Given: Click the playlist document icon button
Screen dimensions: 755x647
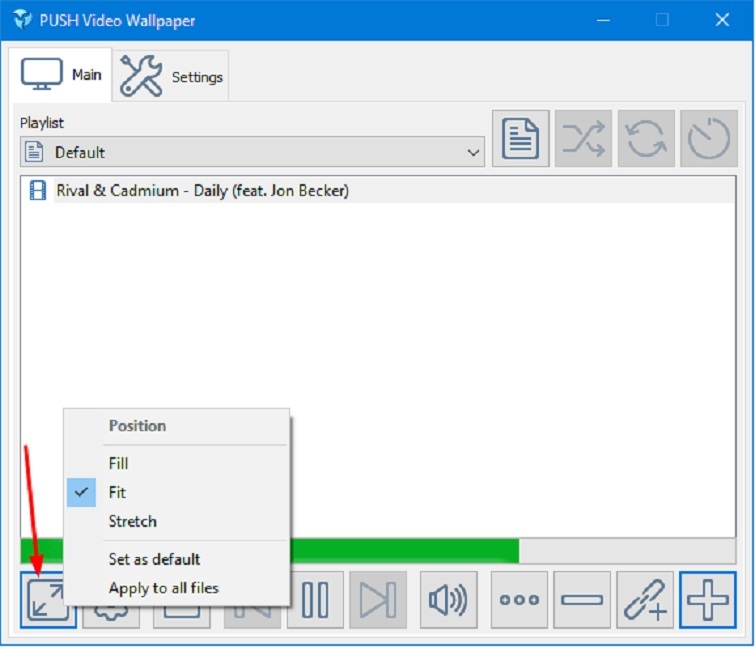Looking at the screenshot, I should click(x=520, y=139).
